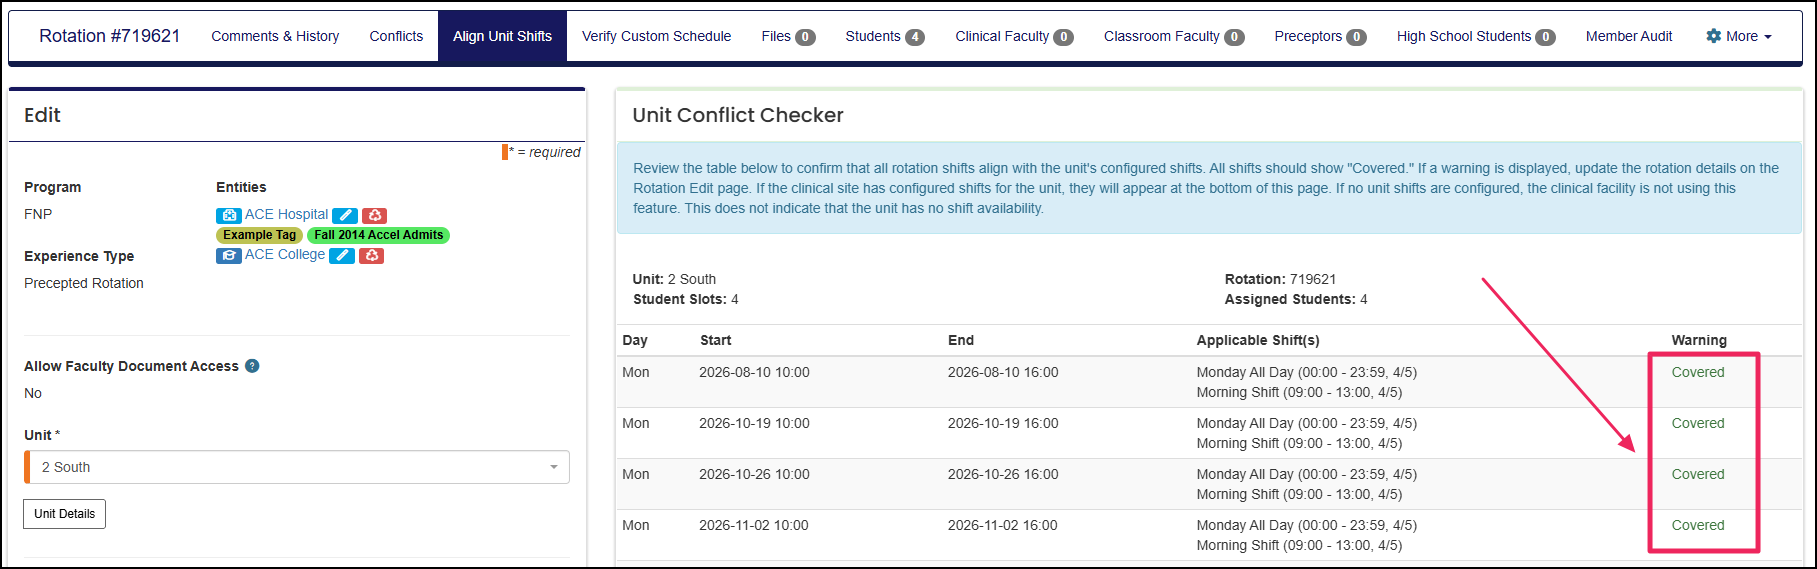This screenshot has width=1817, height=569.
Task: Edit the ACE College entity with pencil icon
Action: point(342,255)
